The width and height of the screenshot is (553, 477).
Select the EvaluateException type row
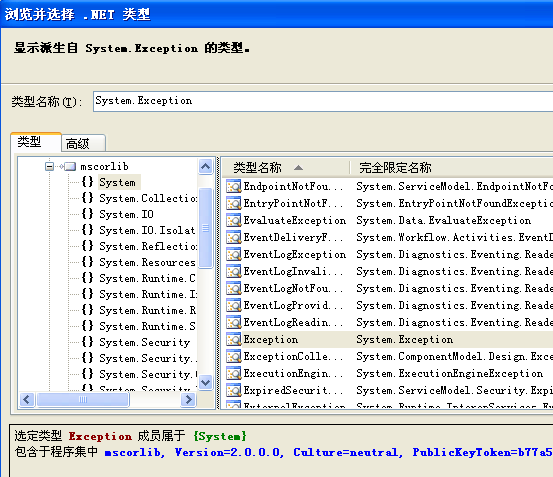[x=389, y=220]
